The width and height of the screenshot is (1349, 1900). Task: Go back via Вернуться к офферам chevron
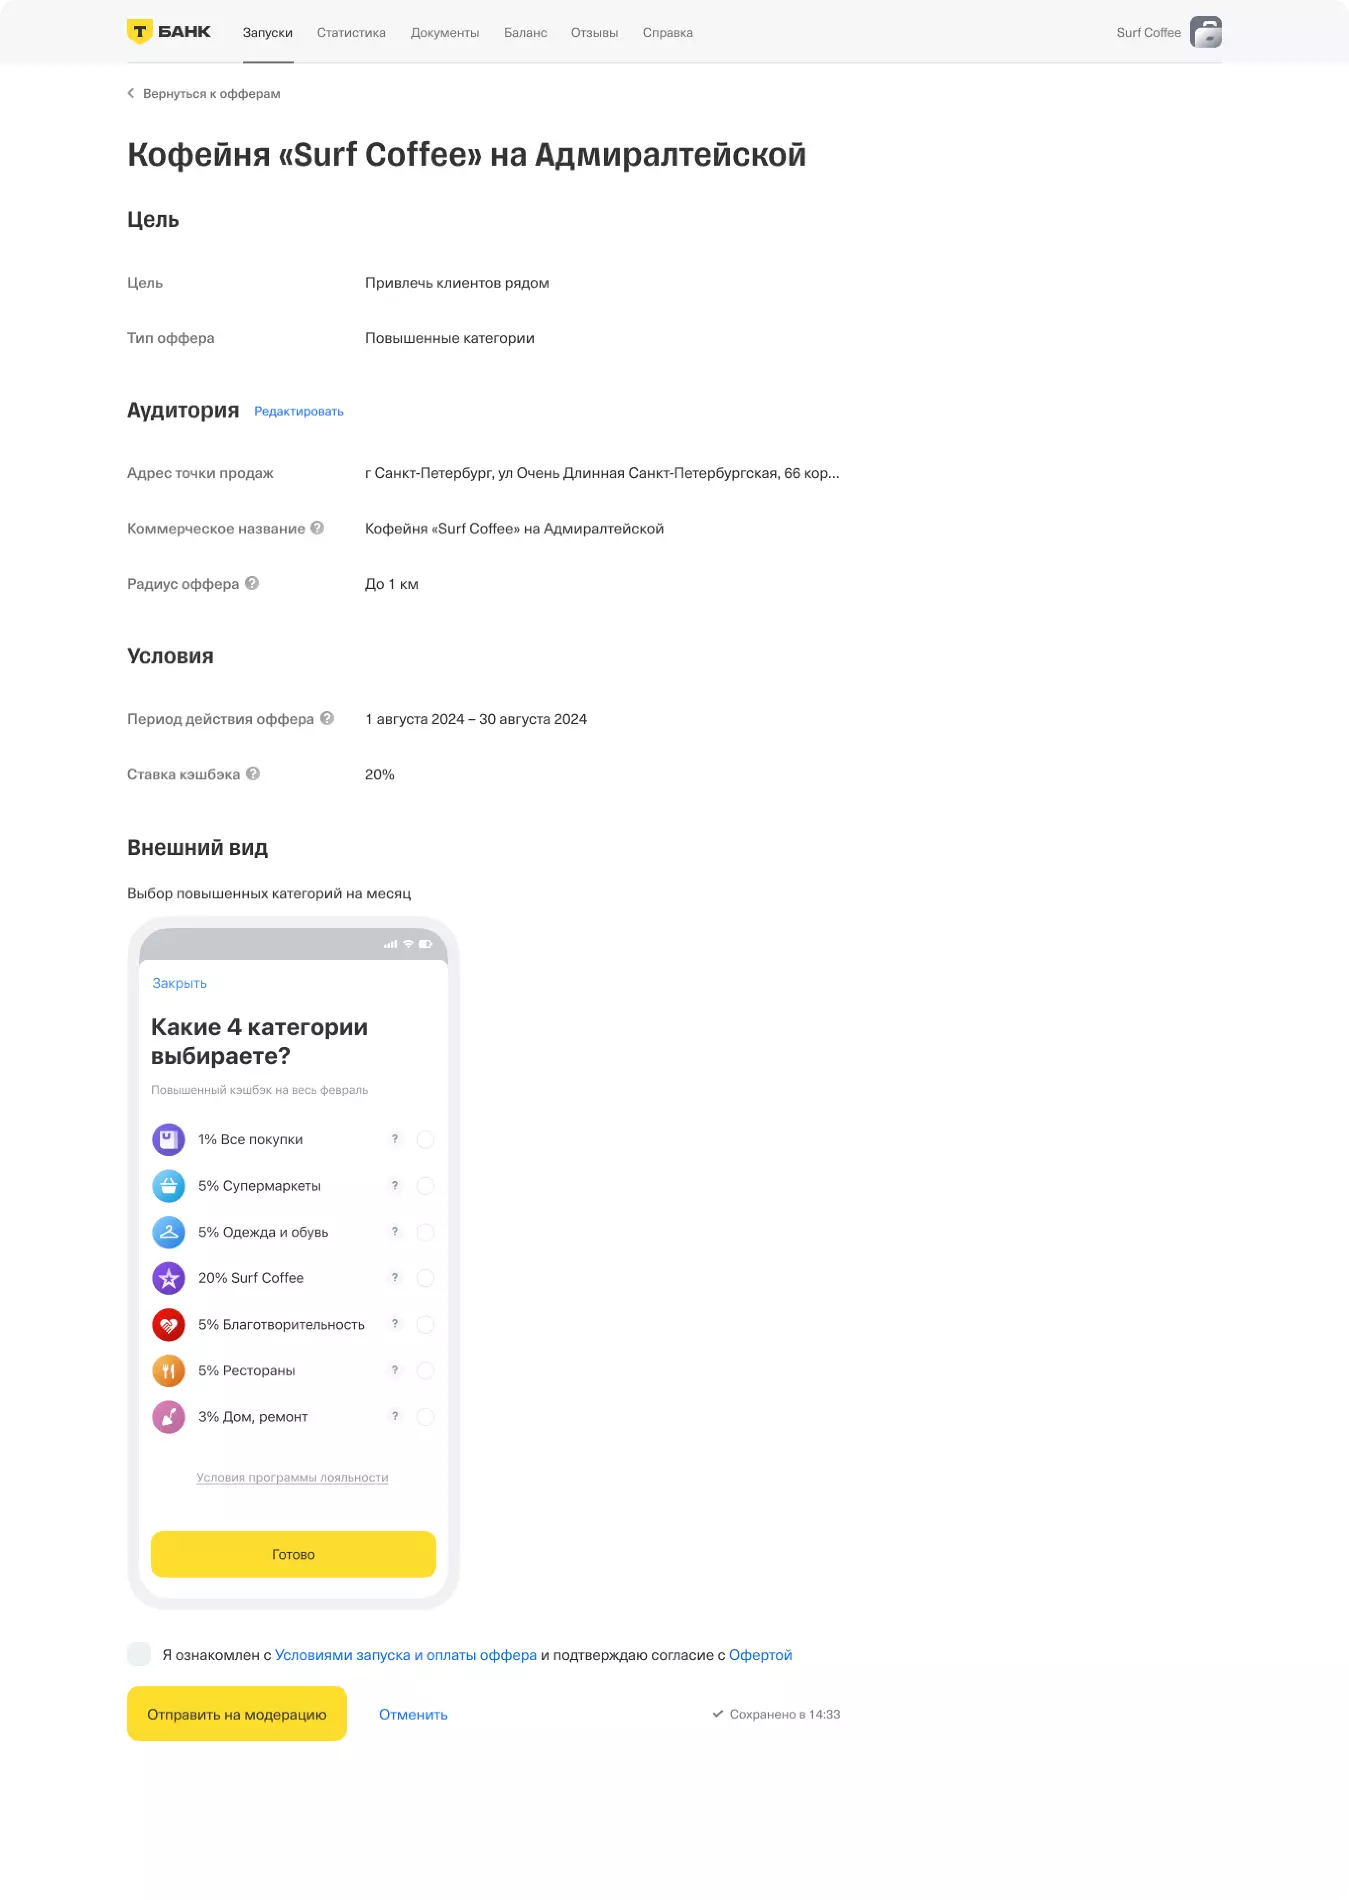pos(131,93)
